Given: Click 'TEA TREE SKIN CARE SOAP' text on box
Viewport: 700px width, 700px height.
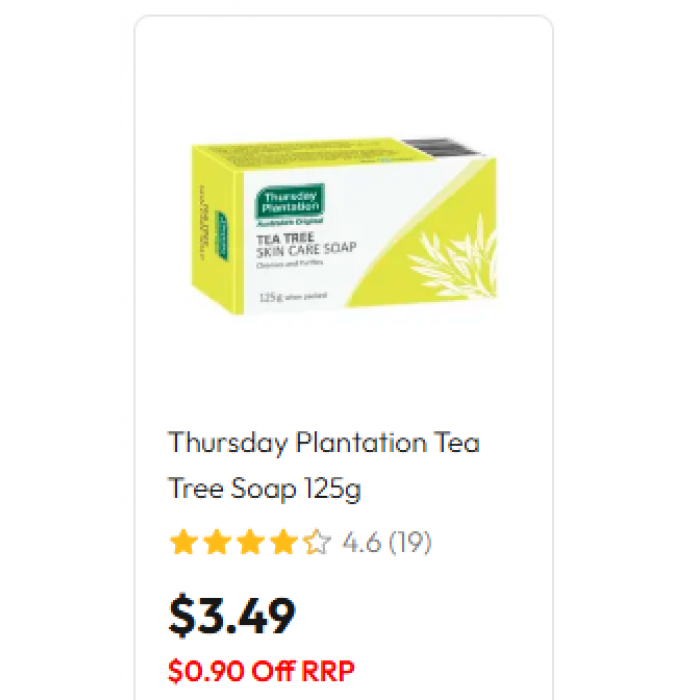Looking at the screenshot, I should (x=306, y=245).
